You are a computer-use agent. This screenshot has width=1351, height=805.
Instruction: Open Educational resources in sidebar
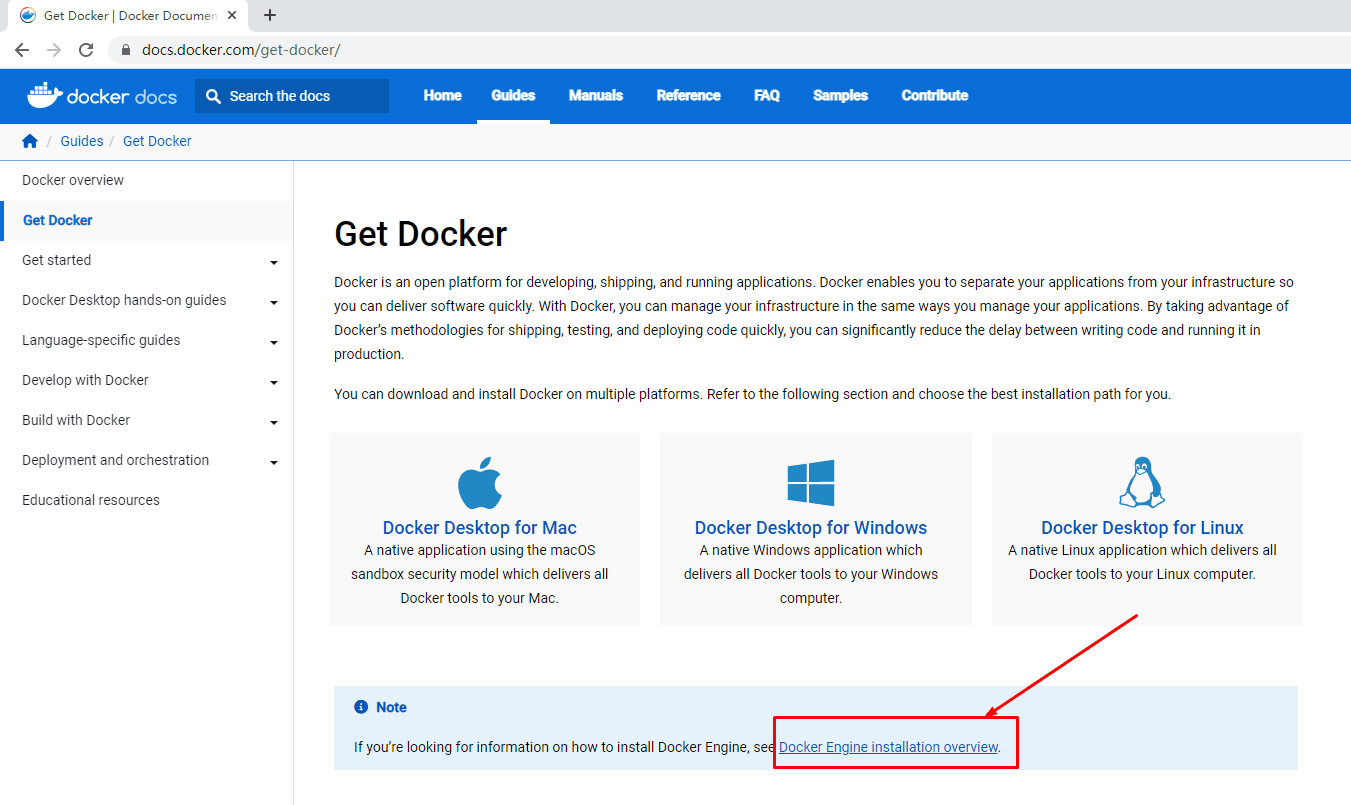tap(91, 500)
